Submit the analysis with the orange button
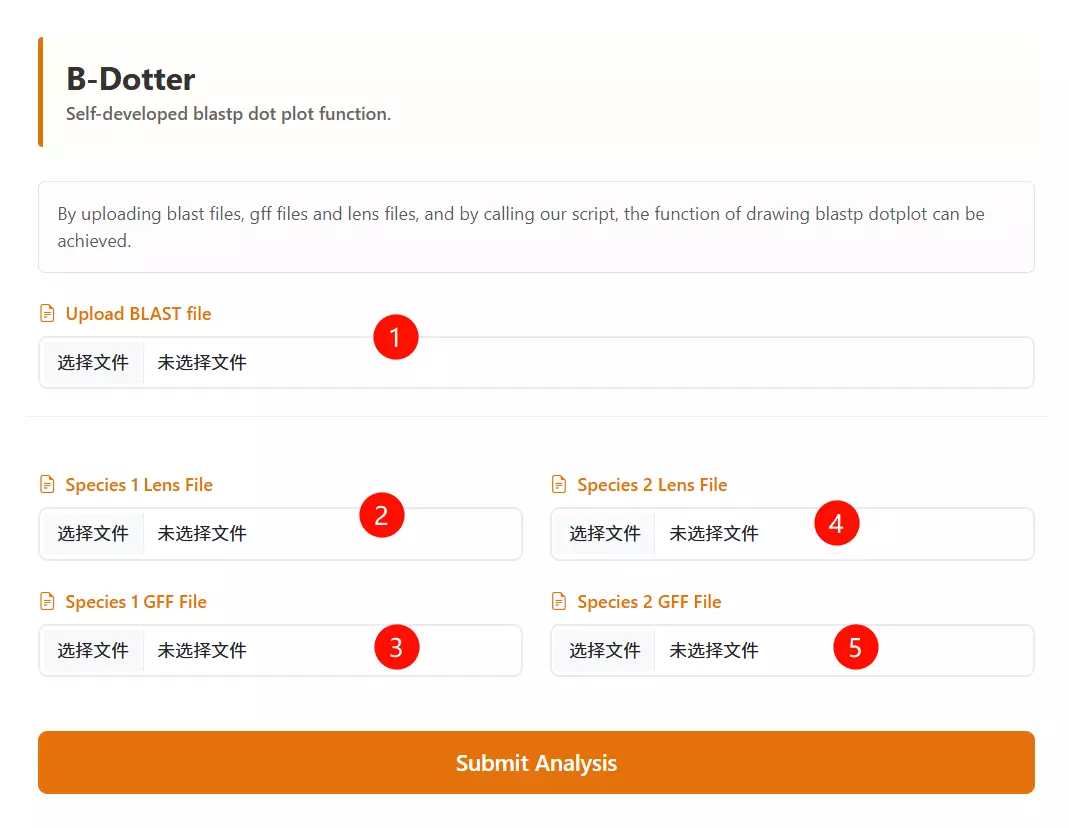The image size is (1069, 828). [536, 763]
